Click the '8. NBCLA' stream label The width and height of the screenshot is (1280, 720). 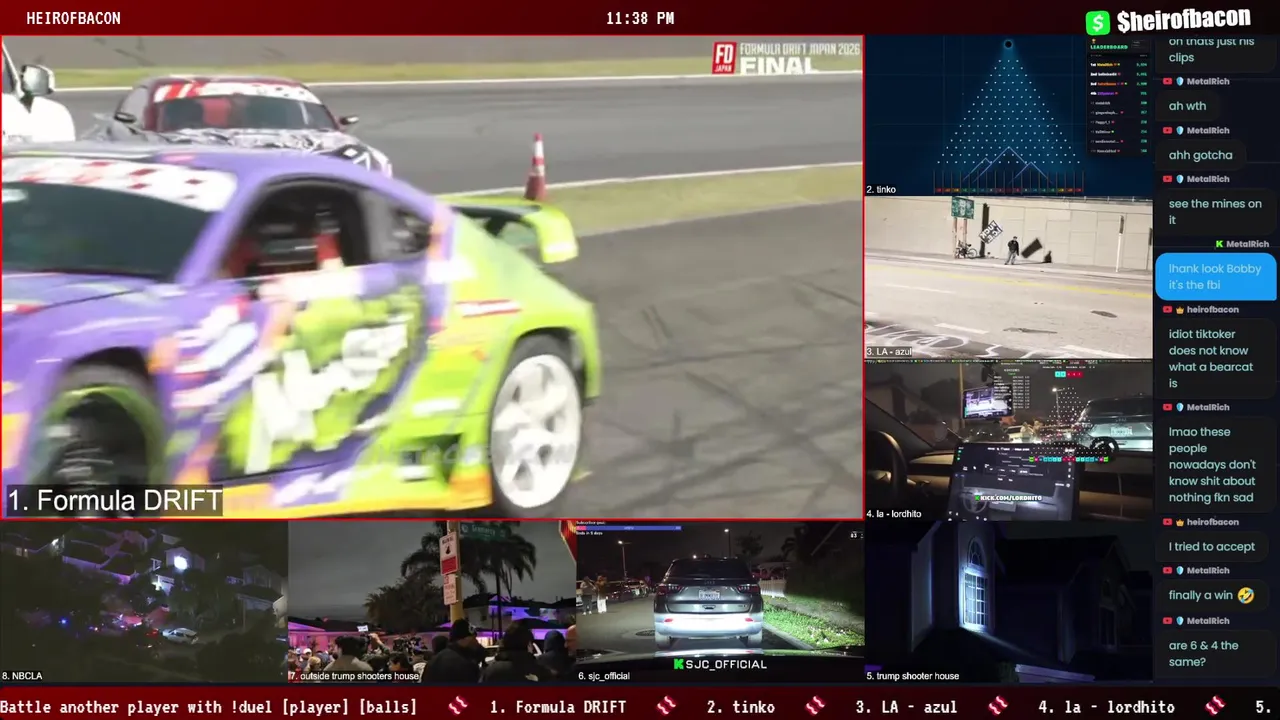pyautogui.click(x=22, y=676)
